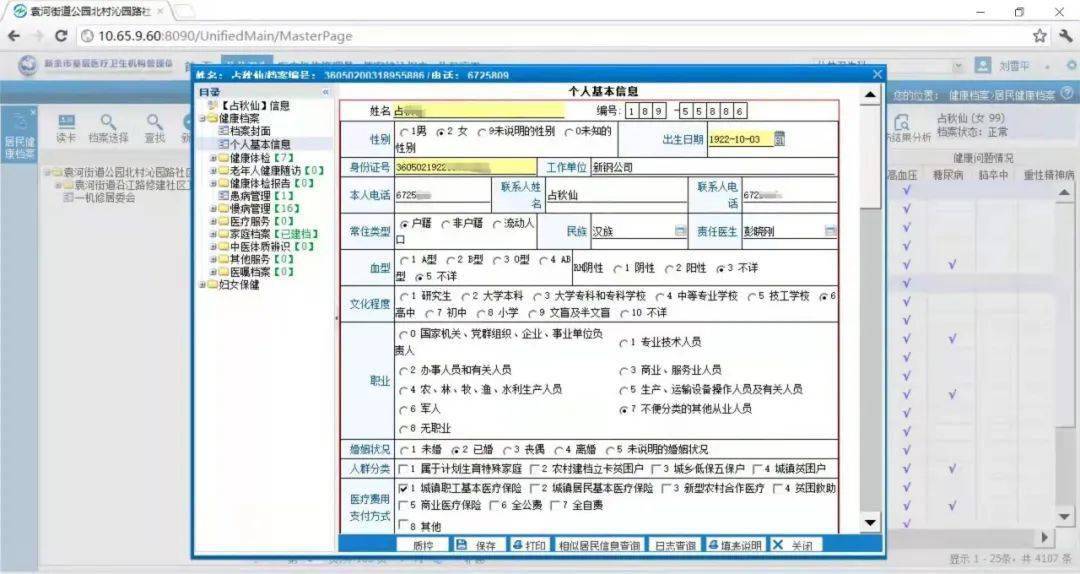Collapse the 目录 panel with double-arrow icon
Viewport: 1080px width, 574px height.
(x=326, y=92)
